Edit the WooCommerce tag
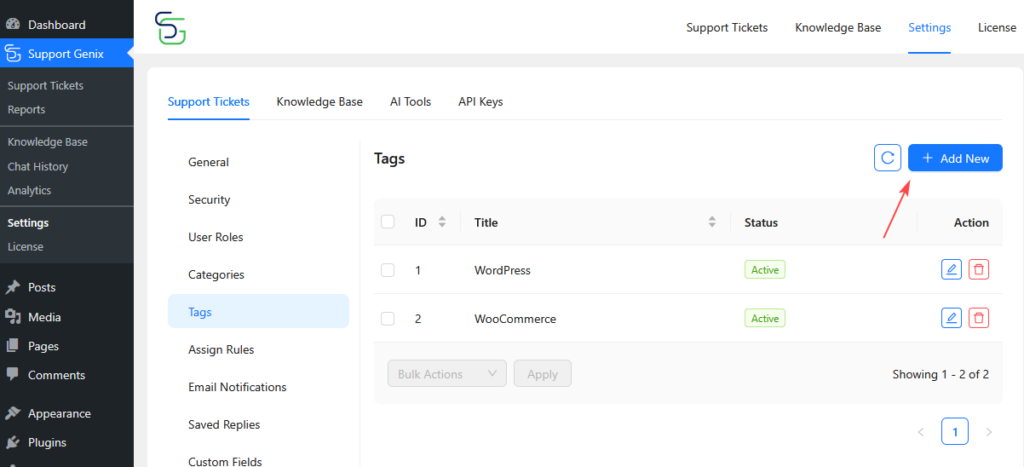The width and height of the screenshot is (1024, 467). pyautogui.click(x=952, y=318)
